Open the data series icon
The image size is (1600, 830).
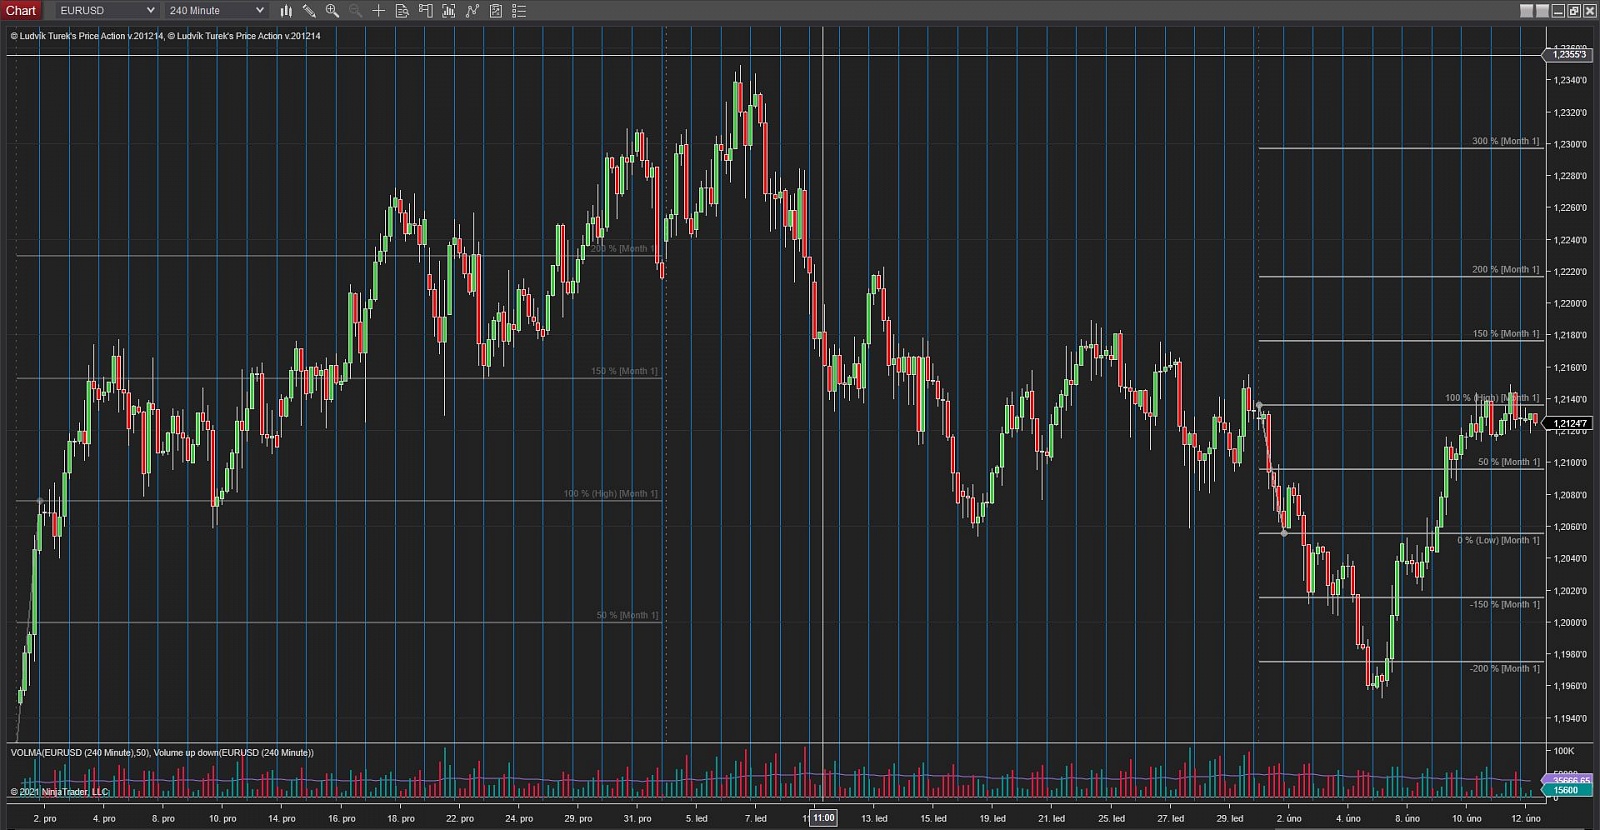click(x=448, y=11)
